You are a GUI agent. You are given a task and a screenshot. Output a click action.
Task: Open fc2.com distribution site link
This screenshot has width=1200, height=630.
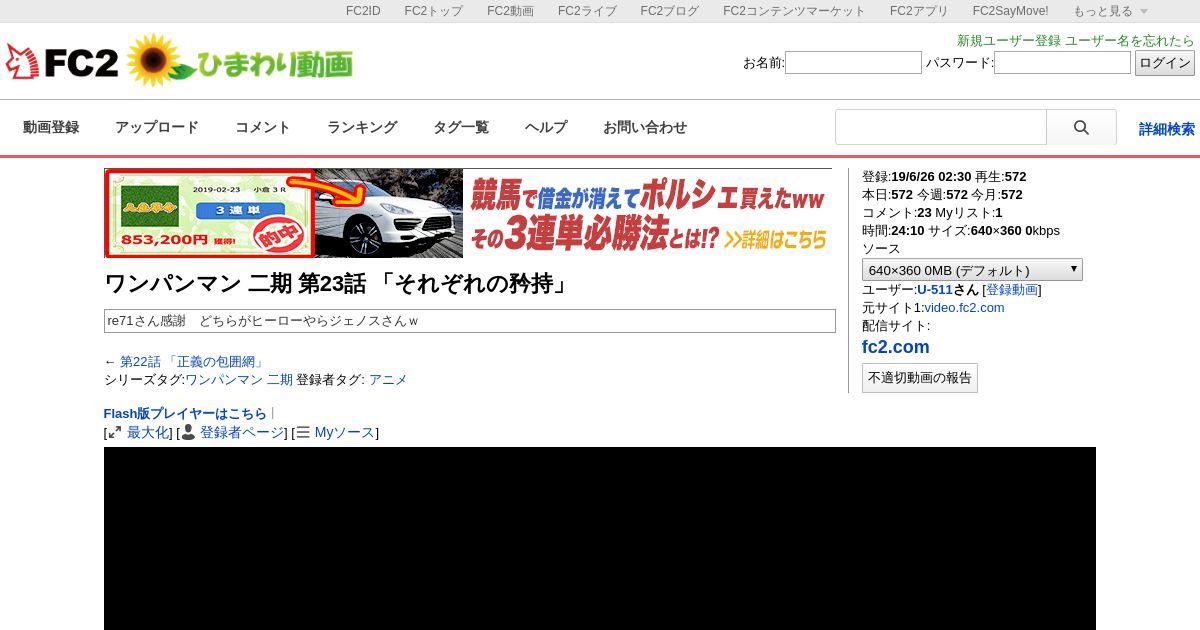tap(896, 347)
